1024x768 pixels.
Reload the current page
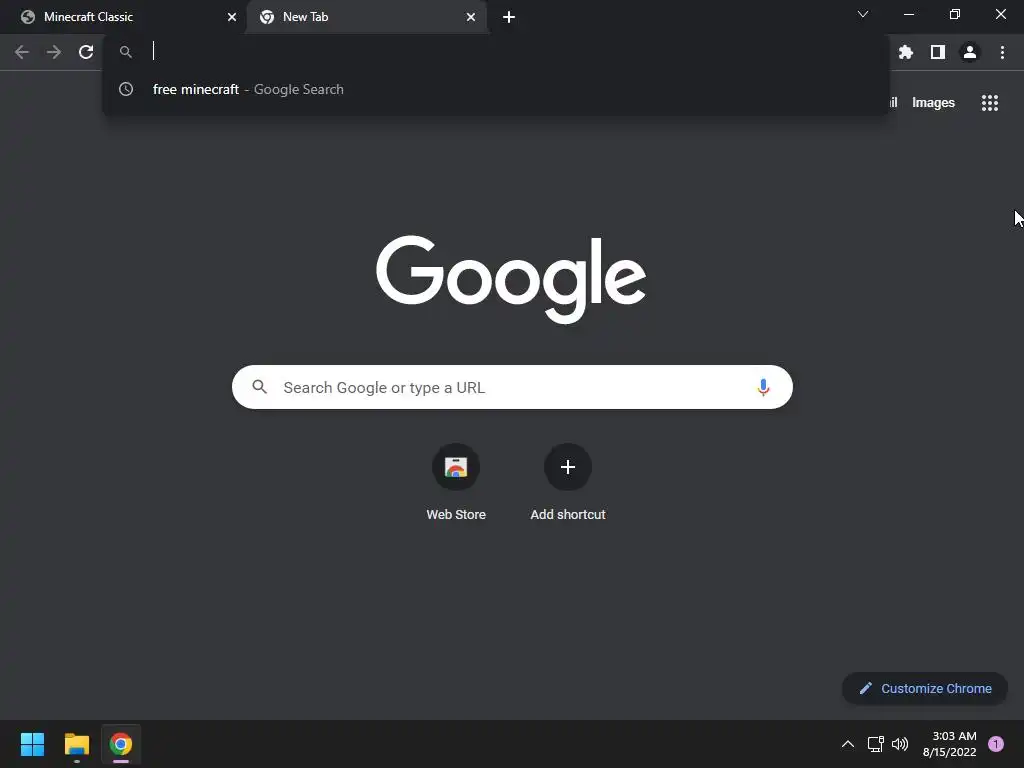86,52
